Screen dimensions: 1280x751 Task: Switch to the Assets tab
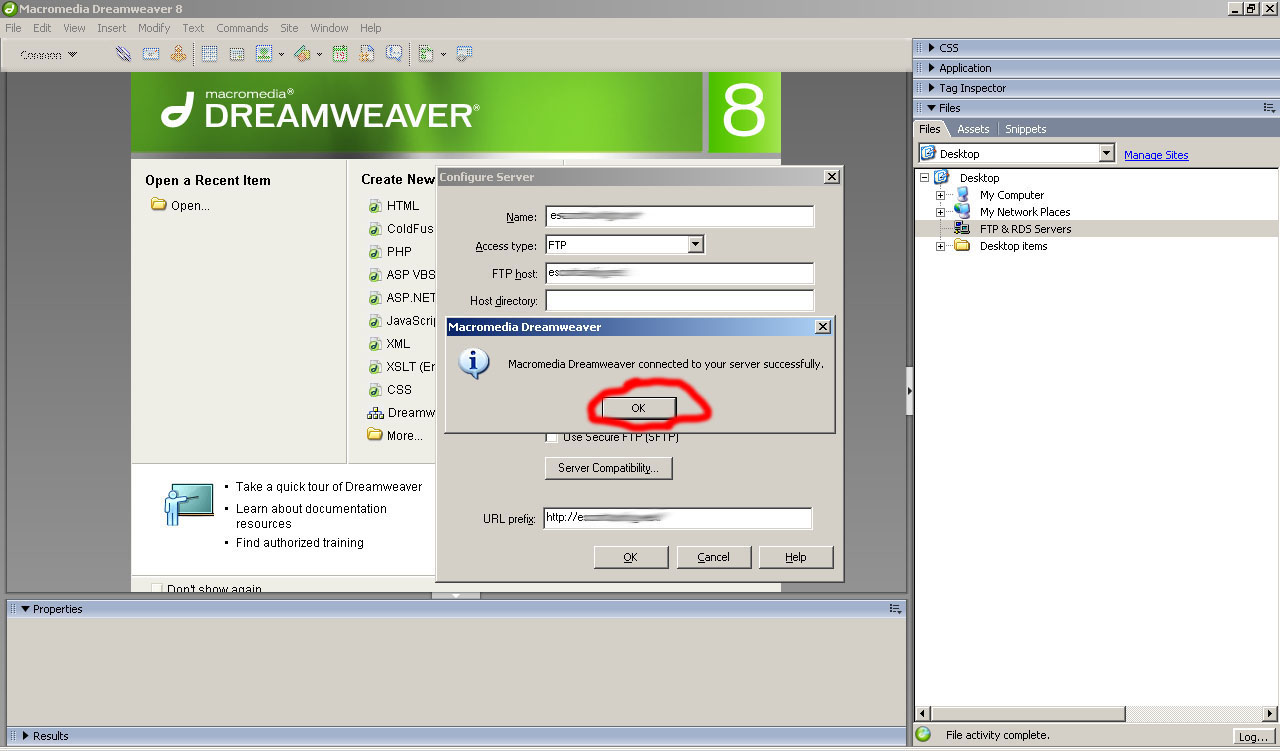coord(973,129)
